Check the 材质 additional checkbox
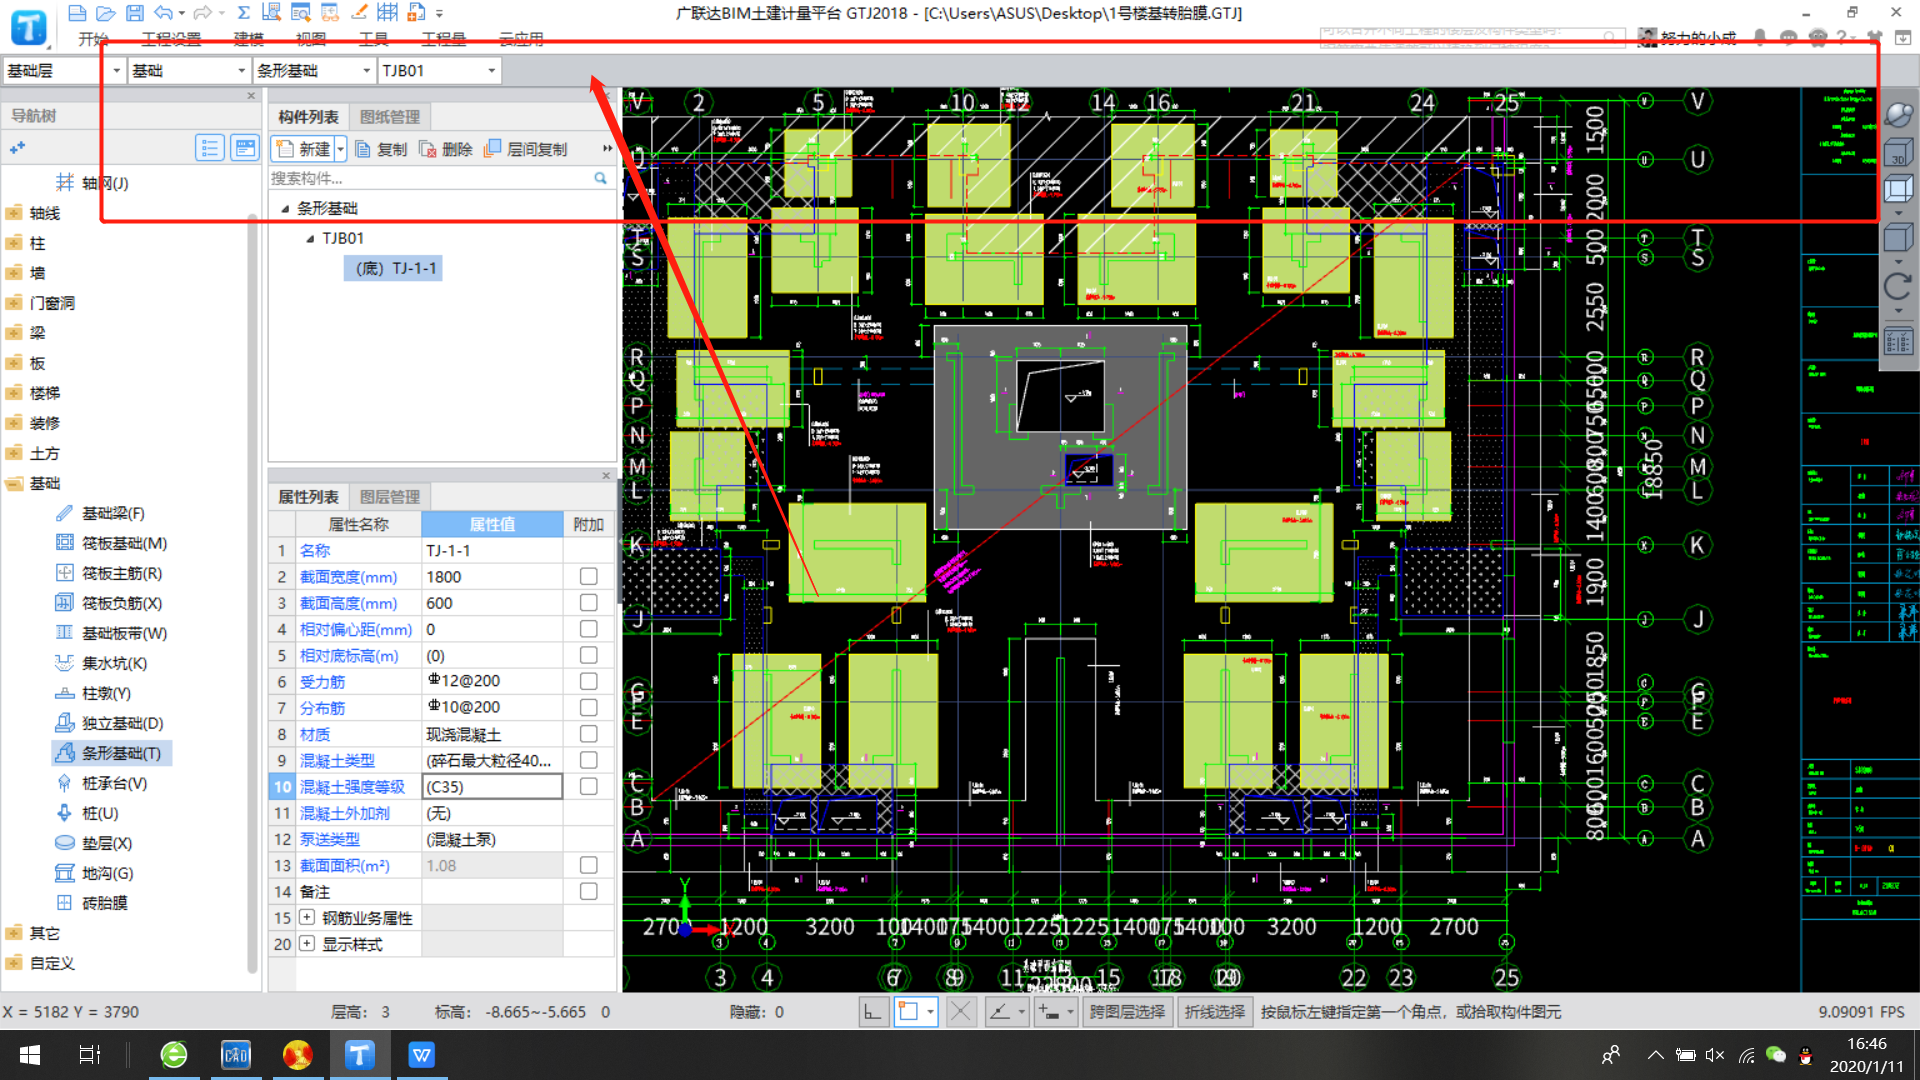Image resolution: width=1920 pixels, height=1080 pixels. (589, 734)
